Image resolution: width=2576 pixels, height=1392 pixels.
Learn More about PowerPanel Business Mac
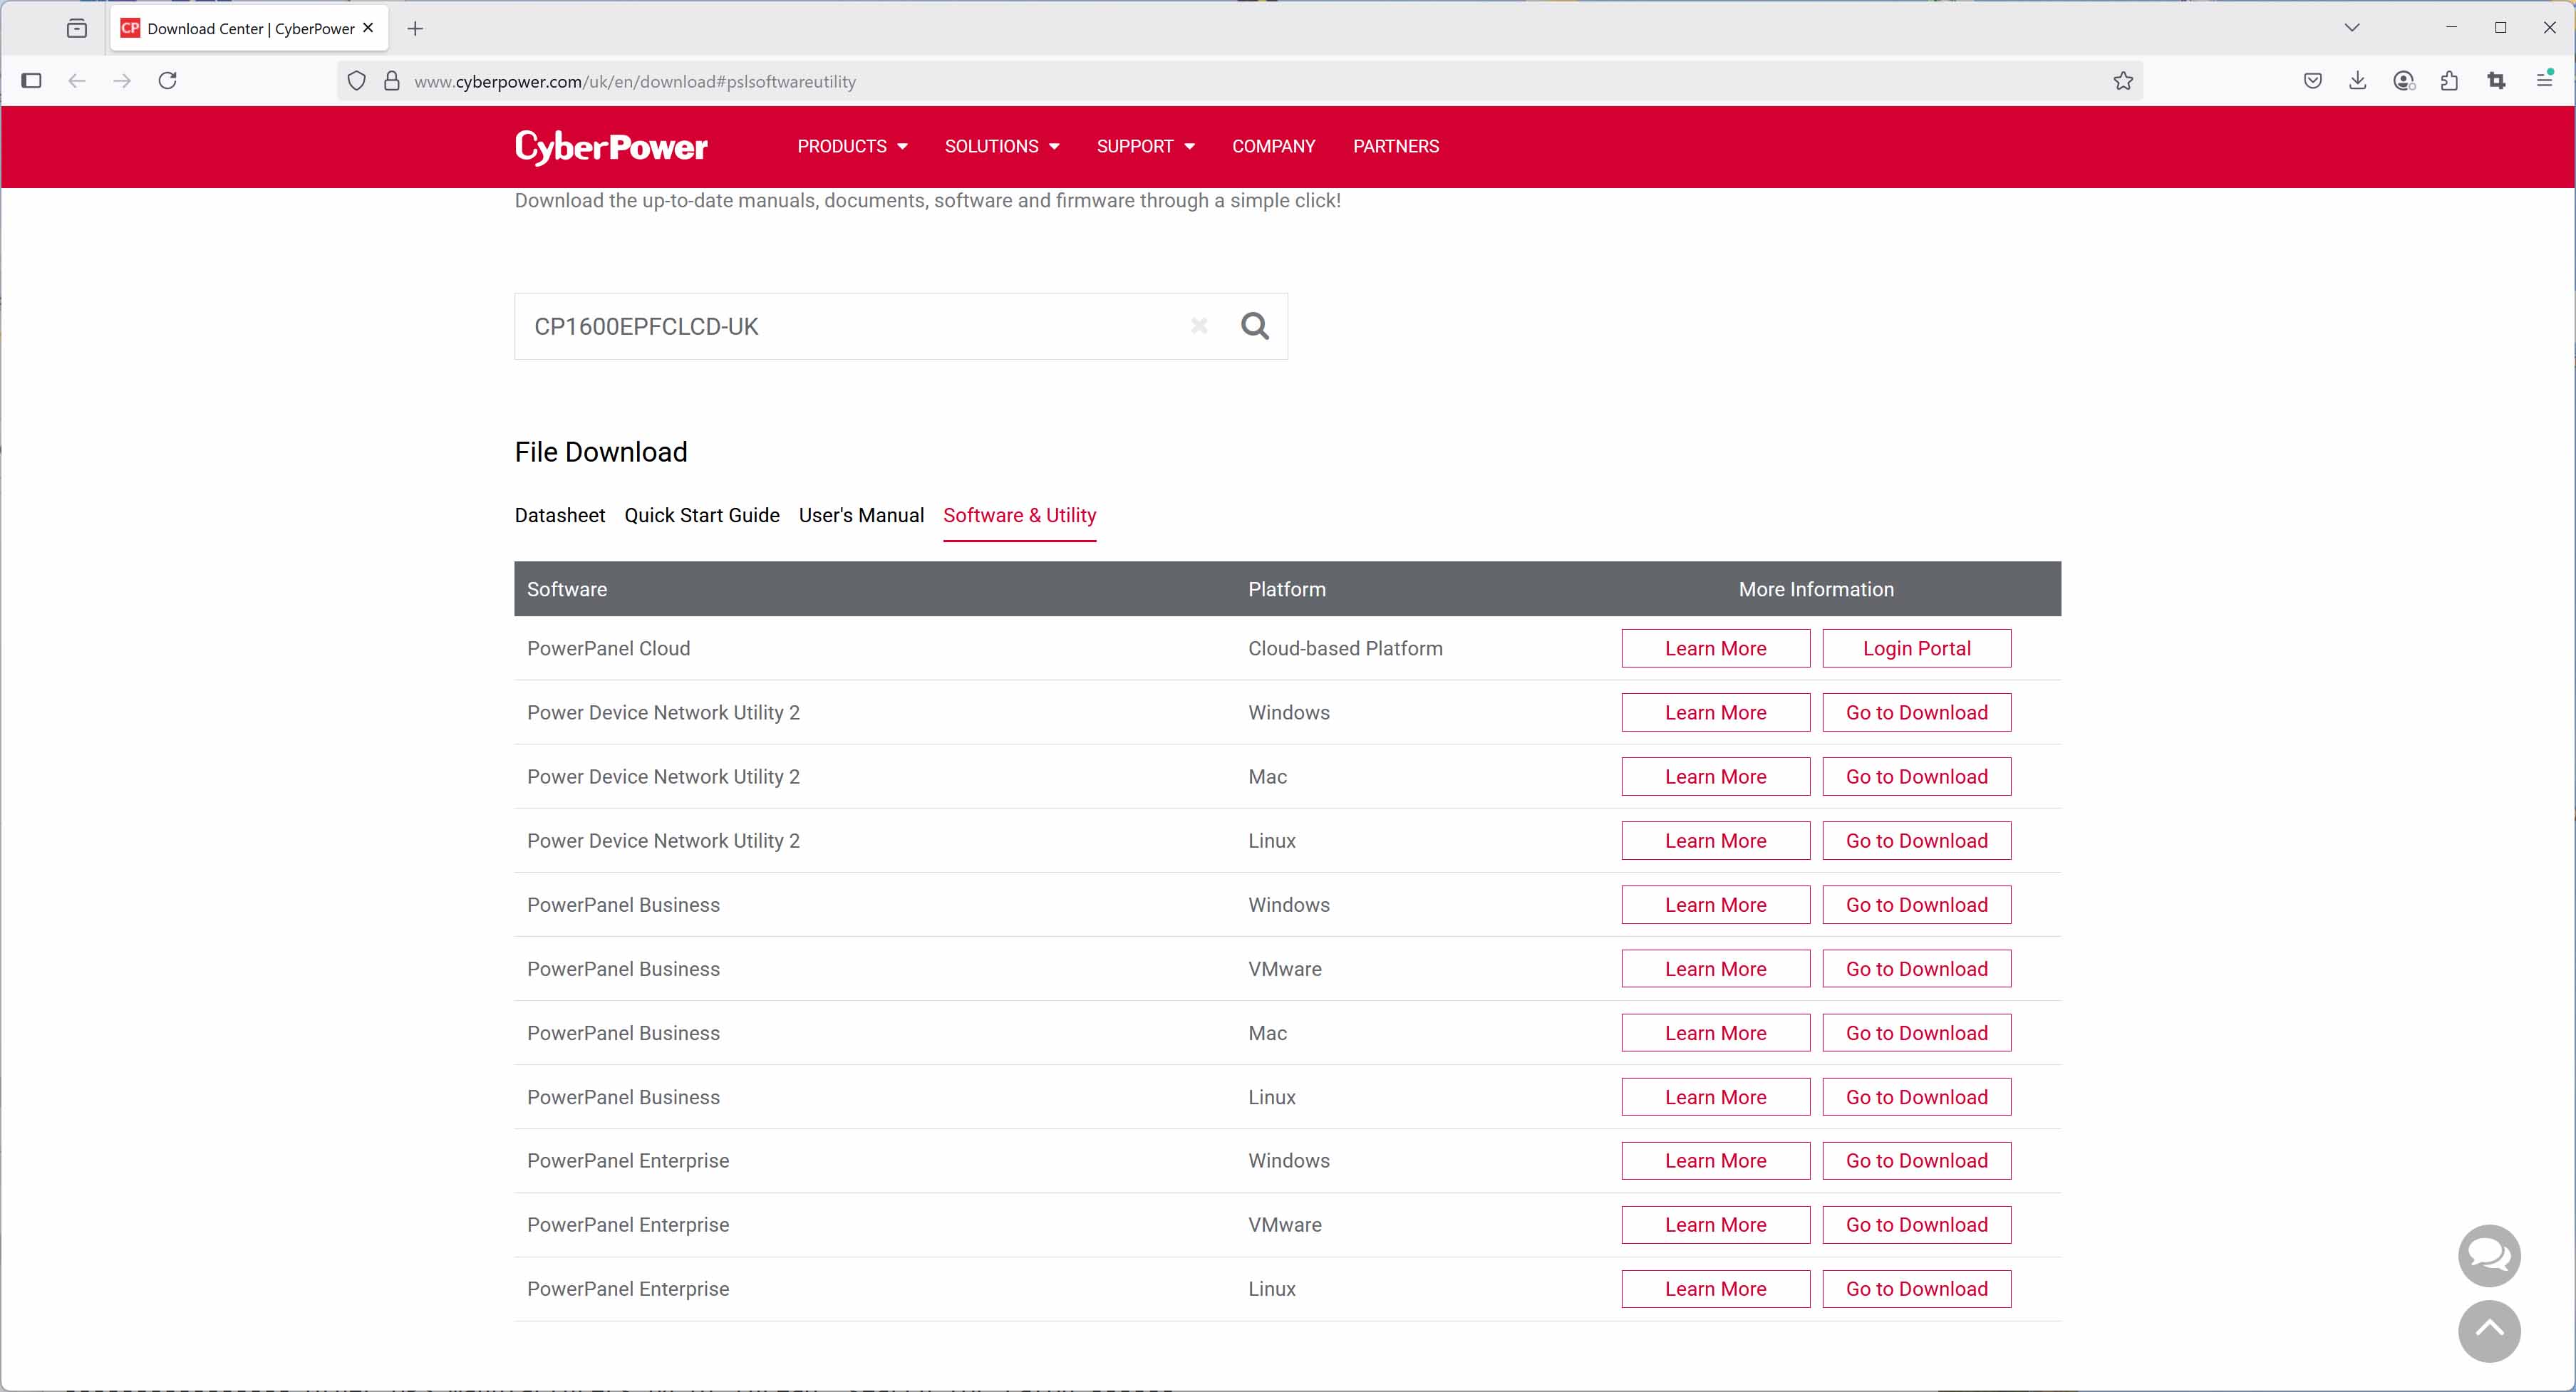point(1715,1032)
